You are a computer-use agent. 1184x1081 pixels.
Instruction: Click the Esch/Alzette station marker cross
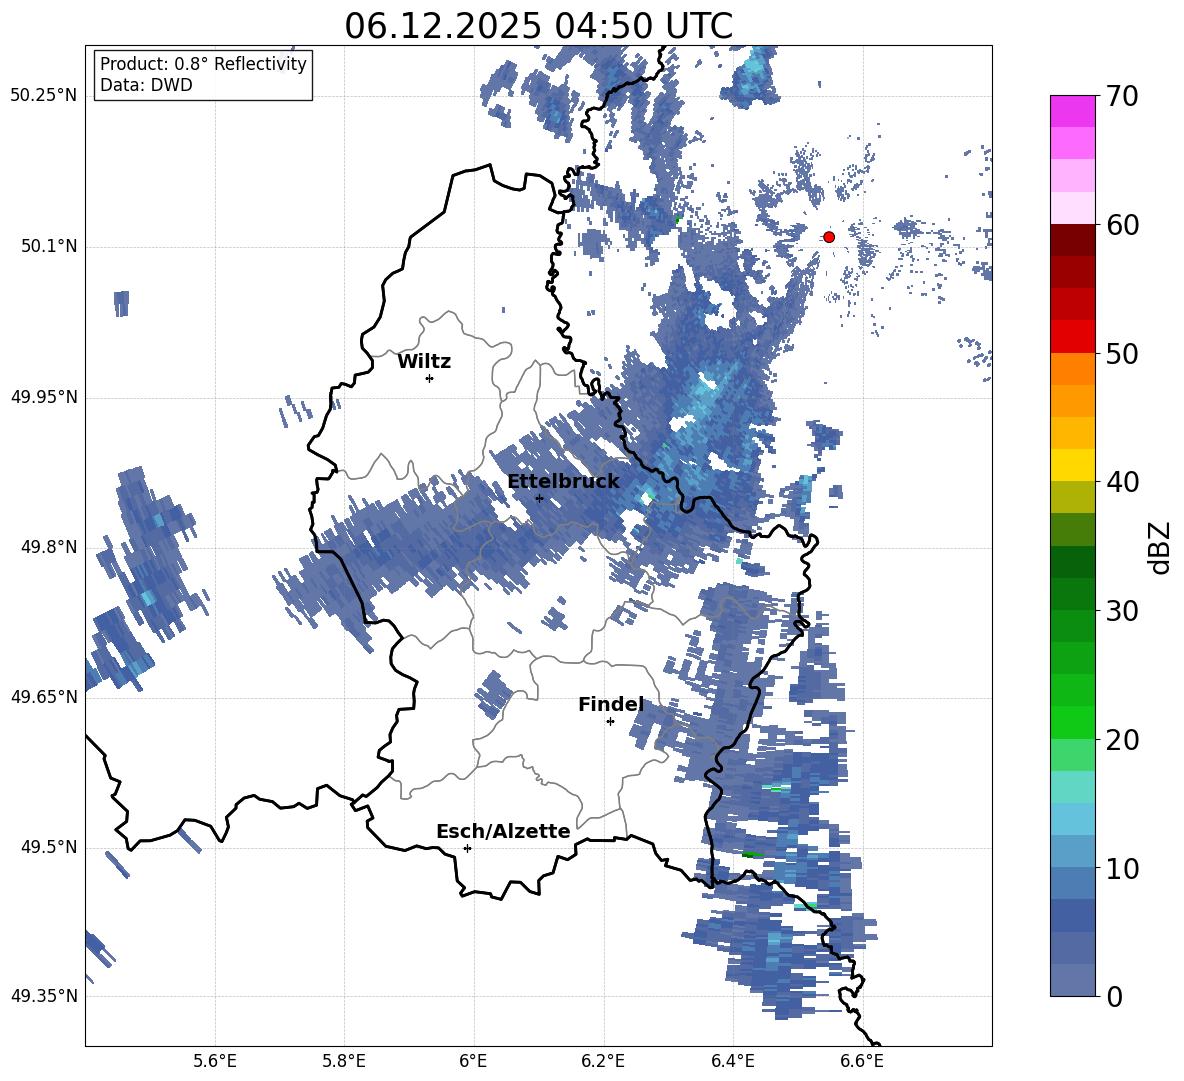pyautogui.click(x=467, y=848)
